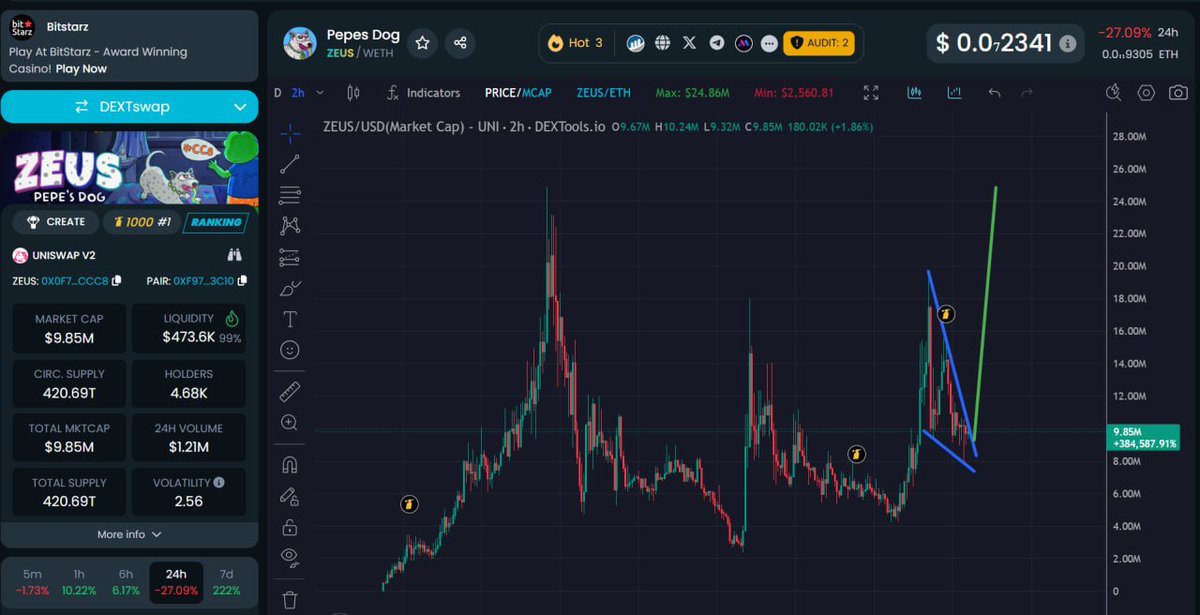Open quick symbol search icon
Viewport: 1200px width, 615px height.
(1114, 93)
